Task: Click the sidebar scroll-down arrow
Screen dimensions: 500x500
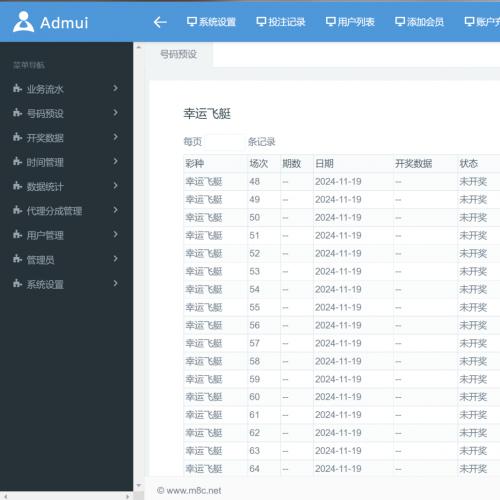Action: pos(139,486)
